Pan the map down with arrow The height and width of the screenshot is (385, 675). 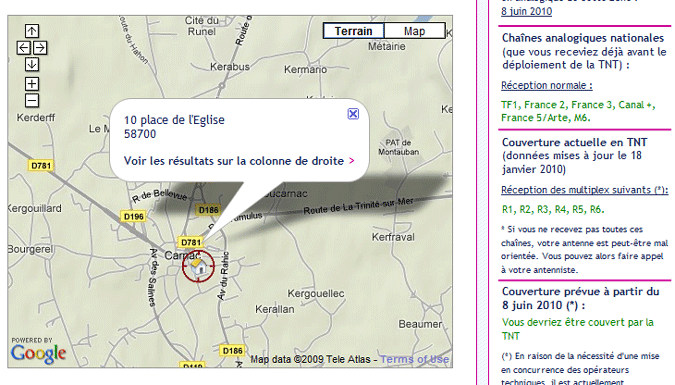click(31, 65)
